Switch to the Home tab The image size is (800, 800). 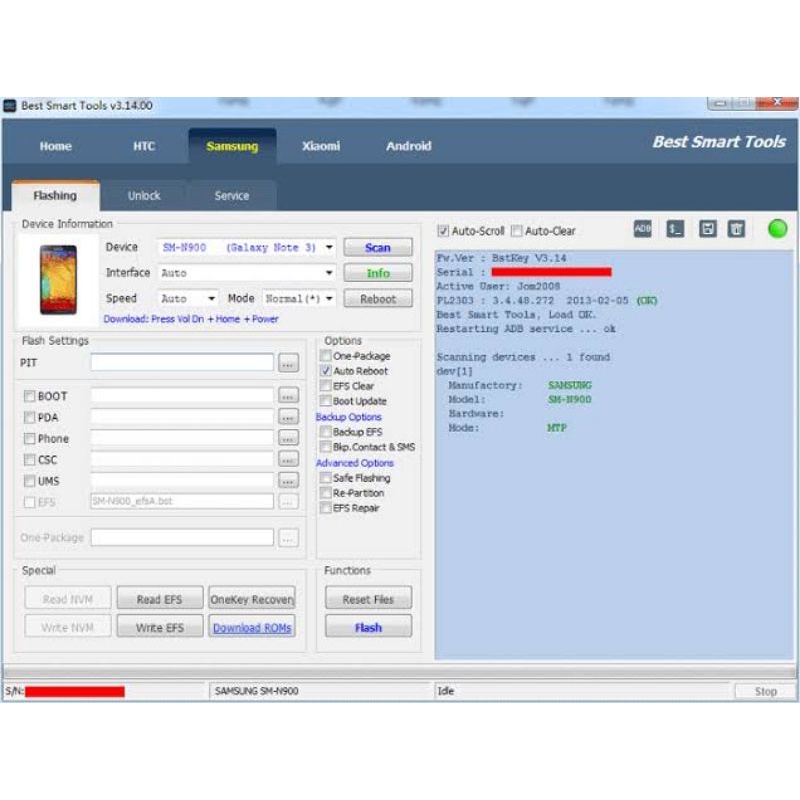56,146
